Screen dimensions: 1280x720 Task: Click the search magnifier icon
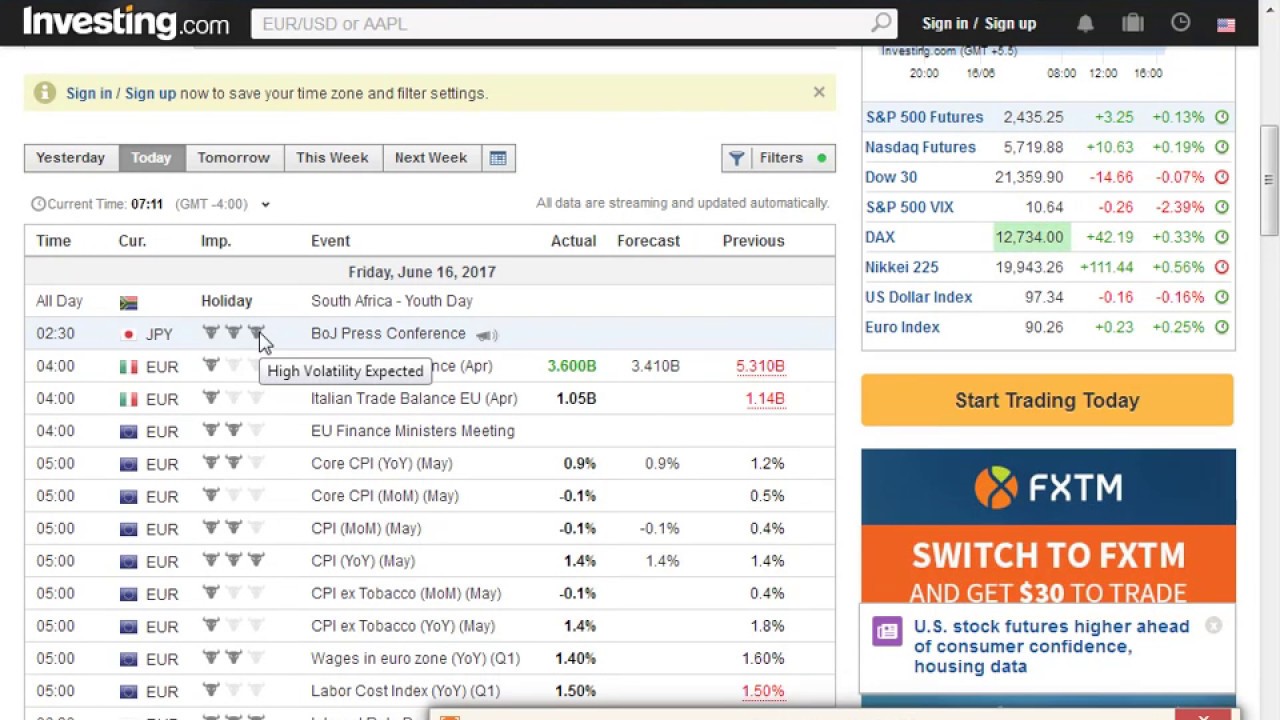click(x=881, y=22)
